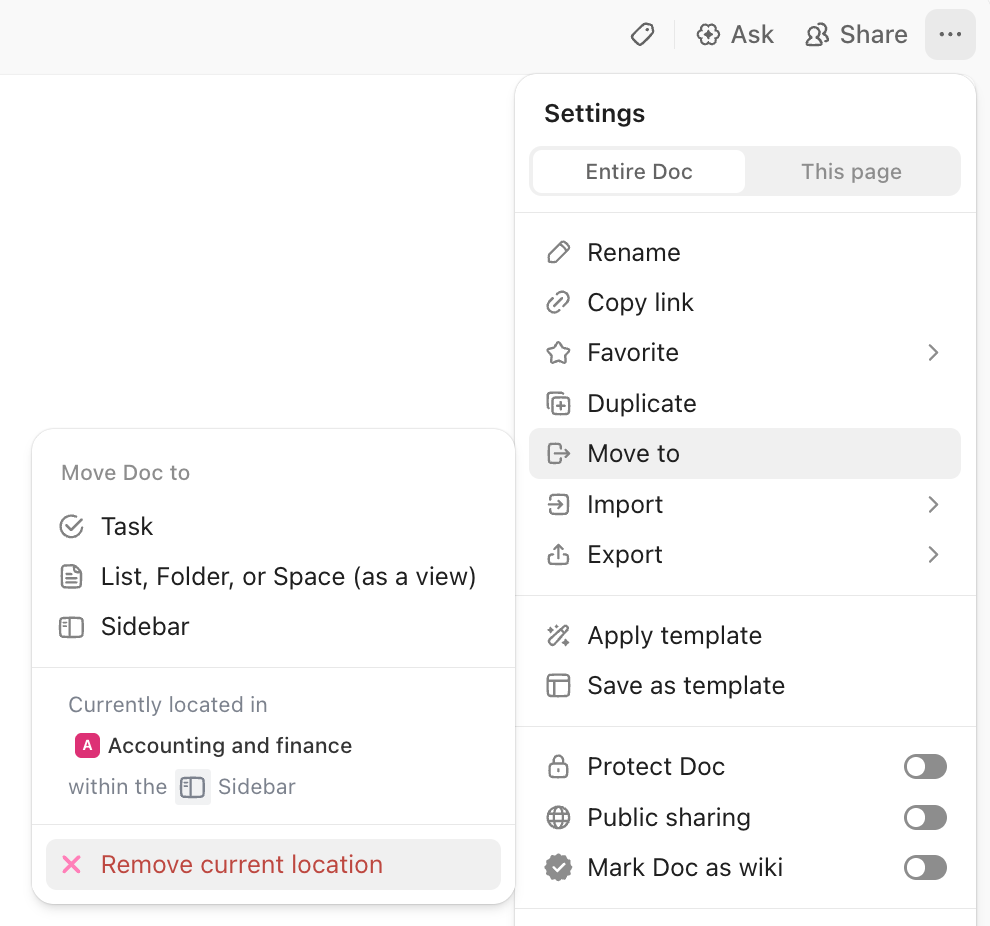Switch to the This page tab
The image size is (990, 926).
tap(851, 171)
